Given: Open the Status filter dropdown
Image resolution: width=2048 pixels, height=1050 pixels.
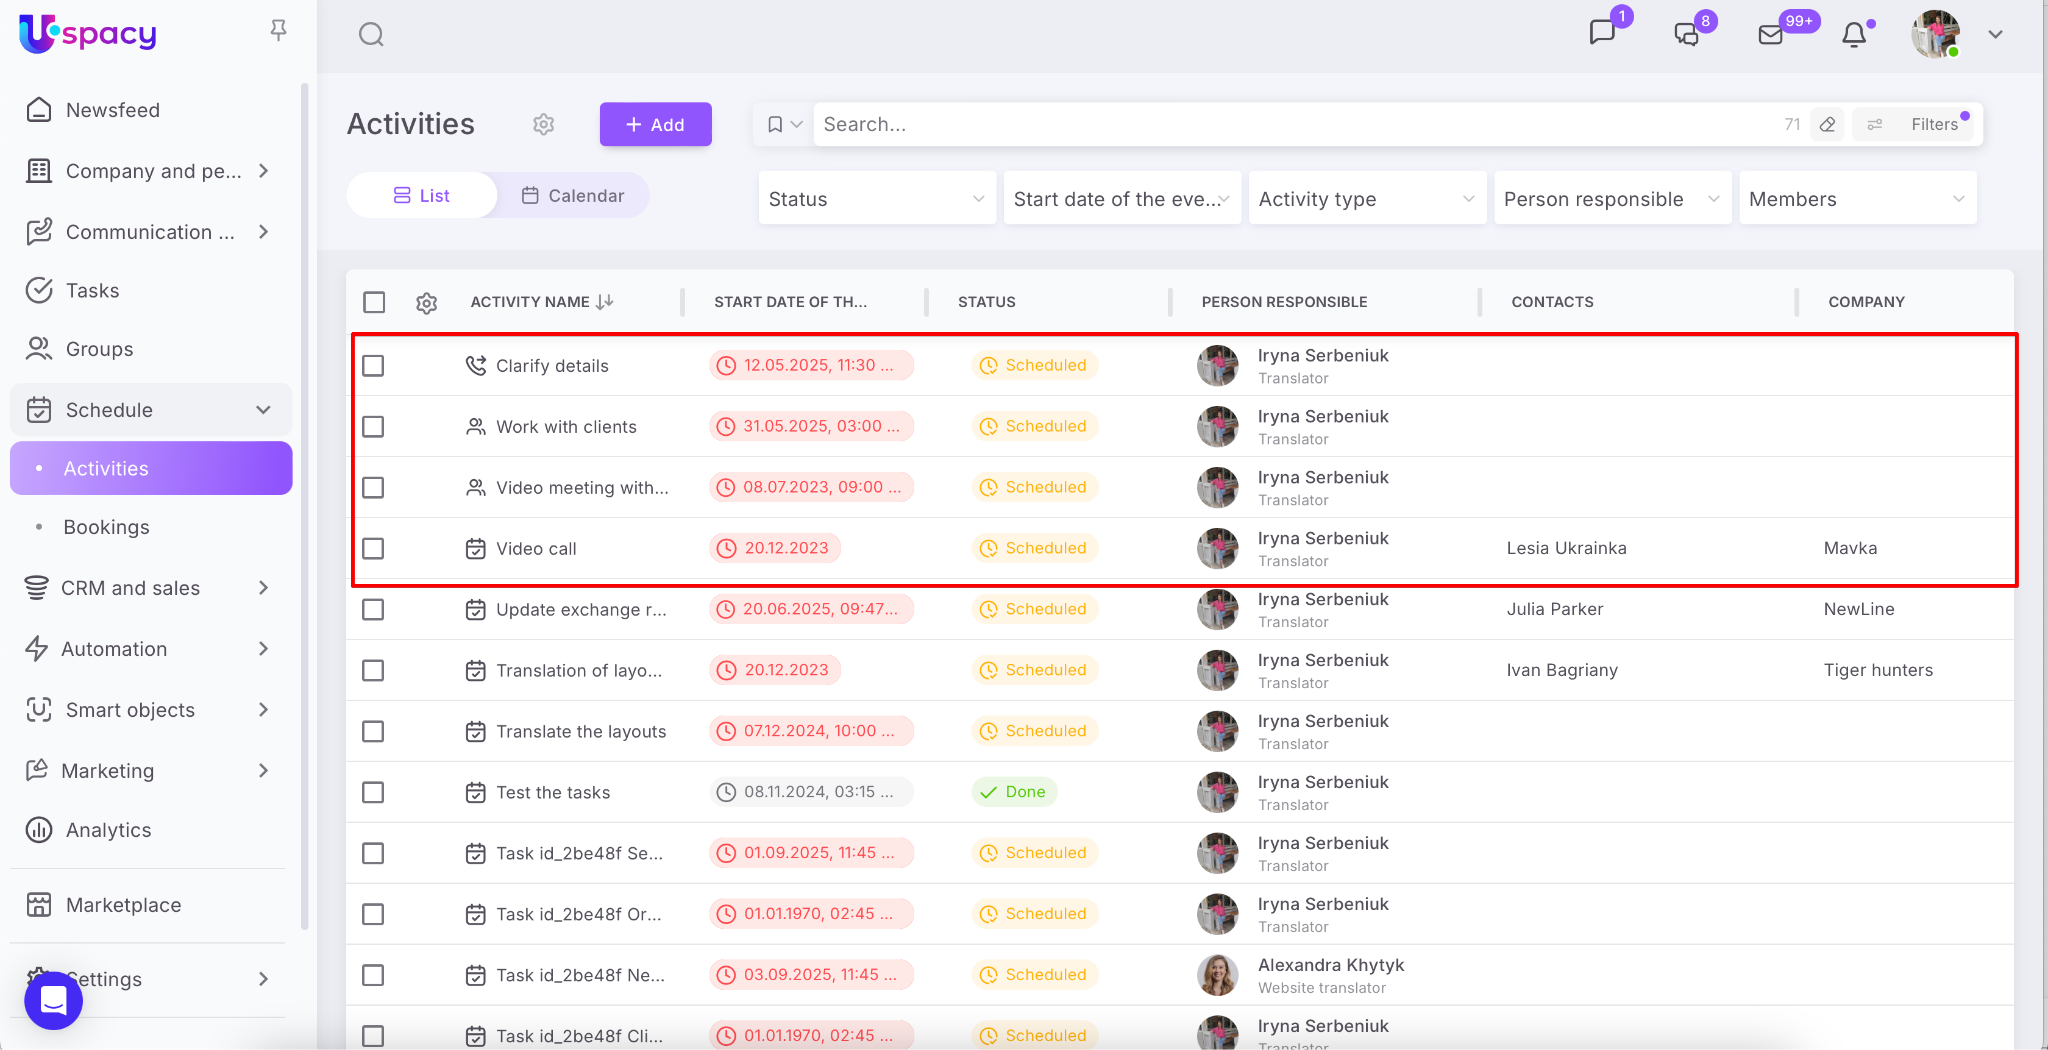Looking at the screenshot, I should [876, 199].
